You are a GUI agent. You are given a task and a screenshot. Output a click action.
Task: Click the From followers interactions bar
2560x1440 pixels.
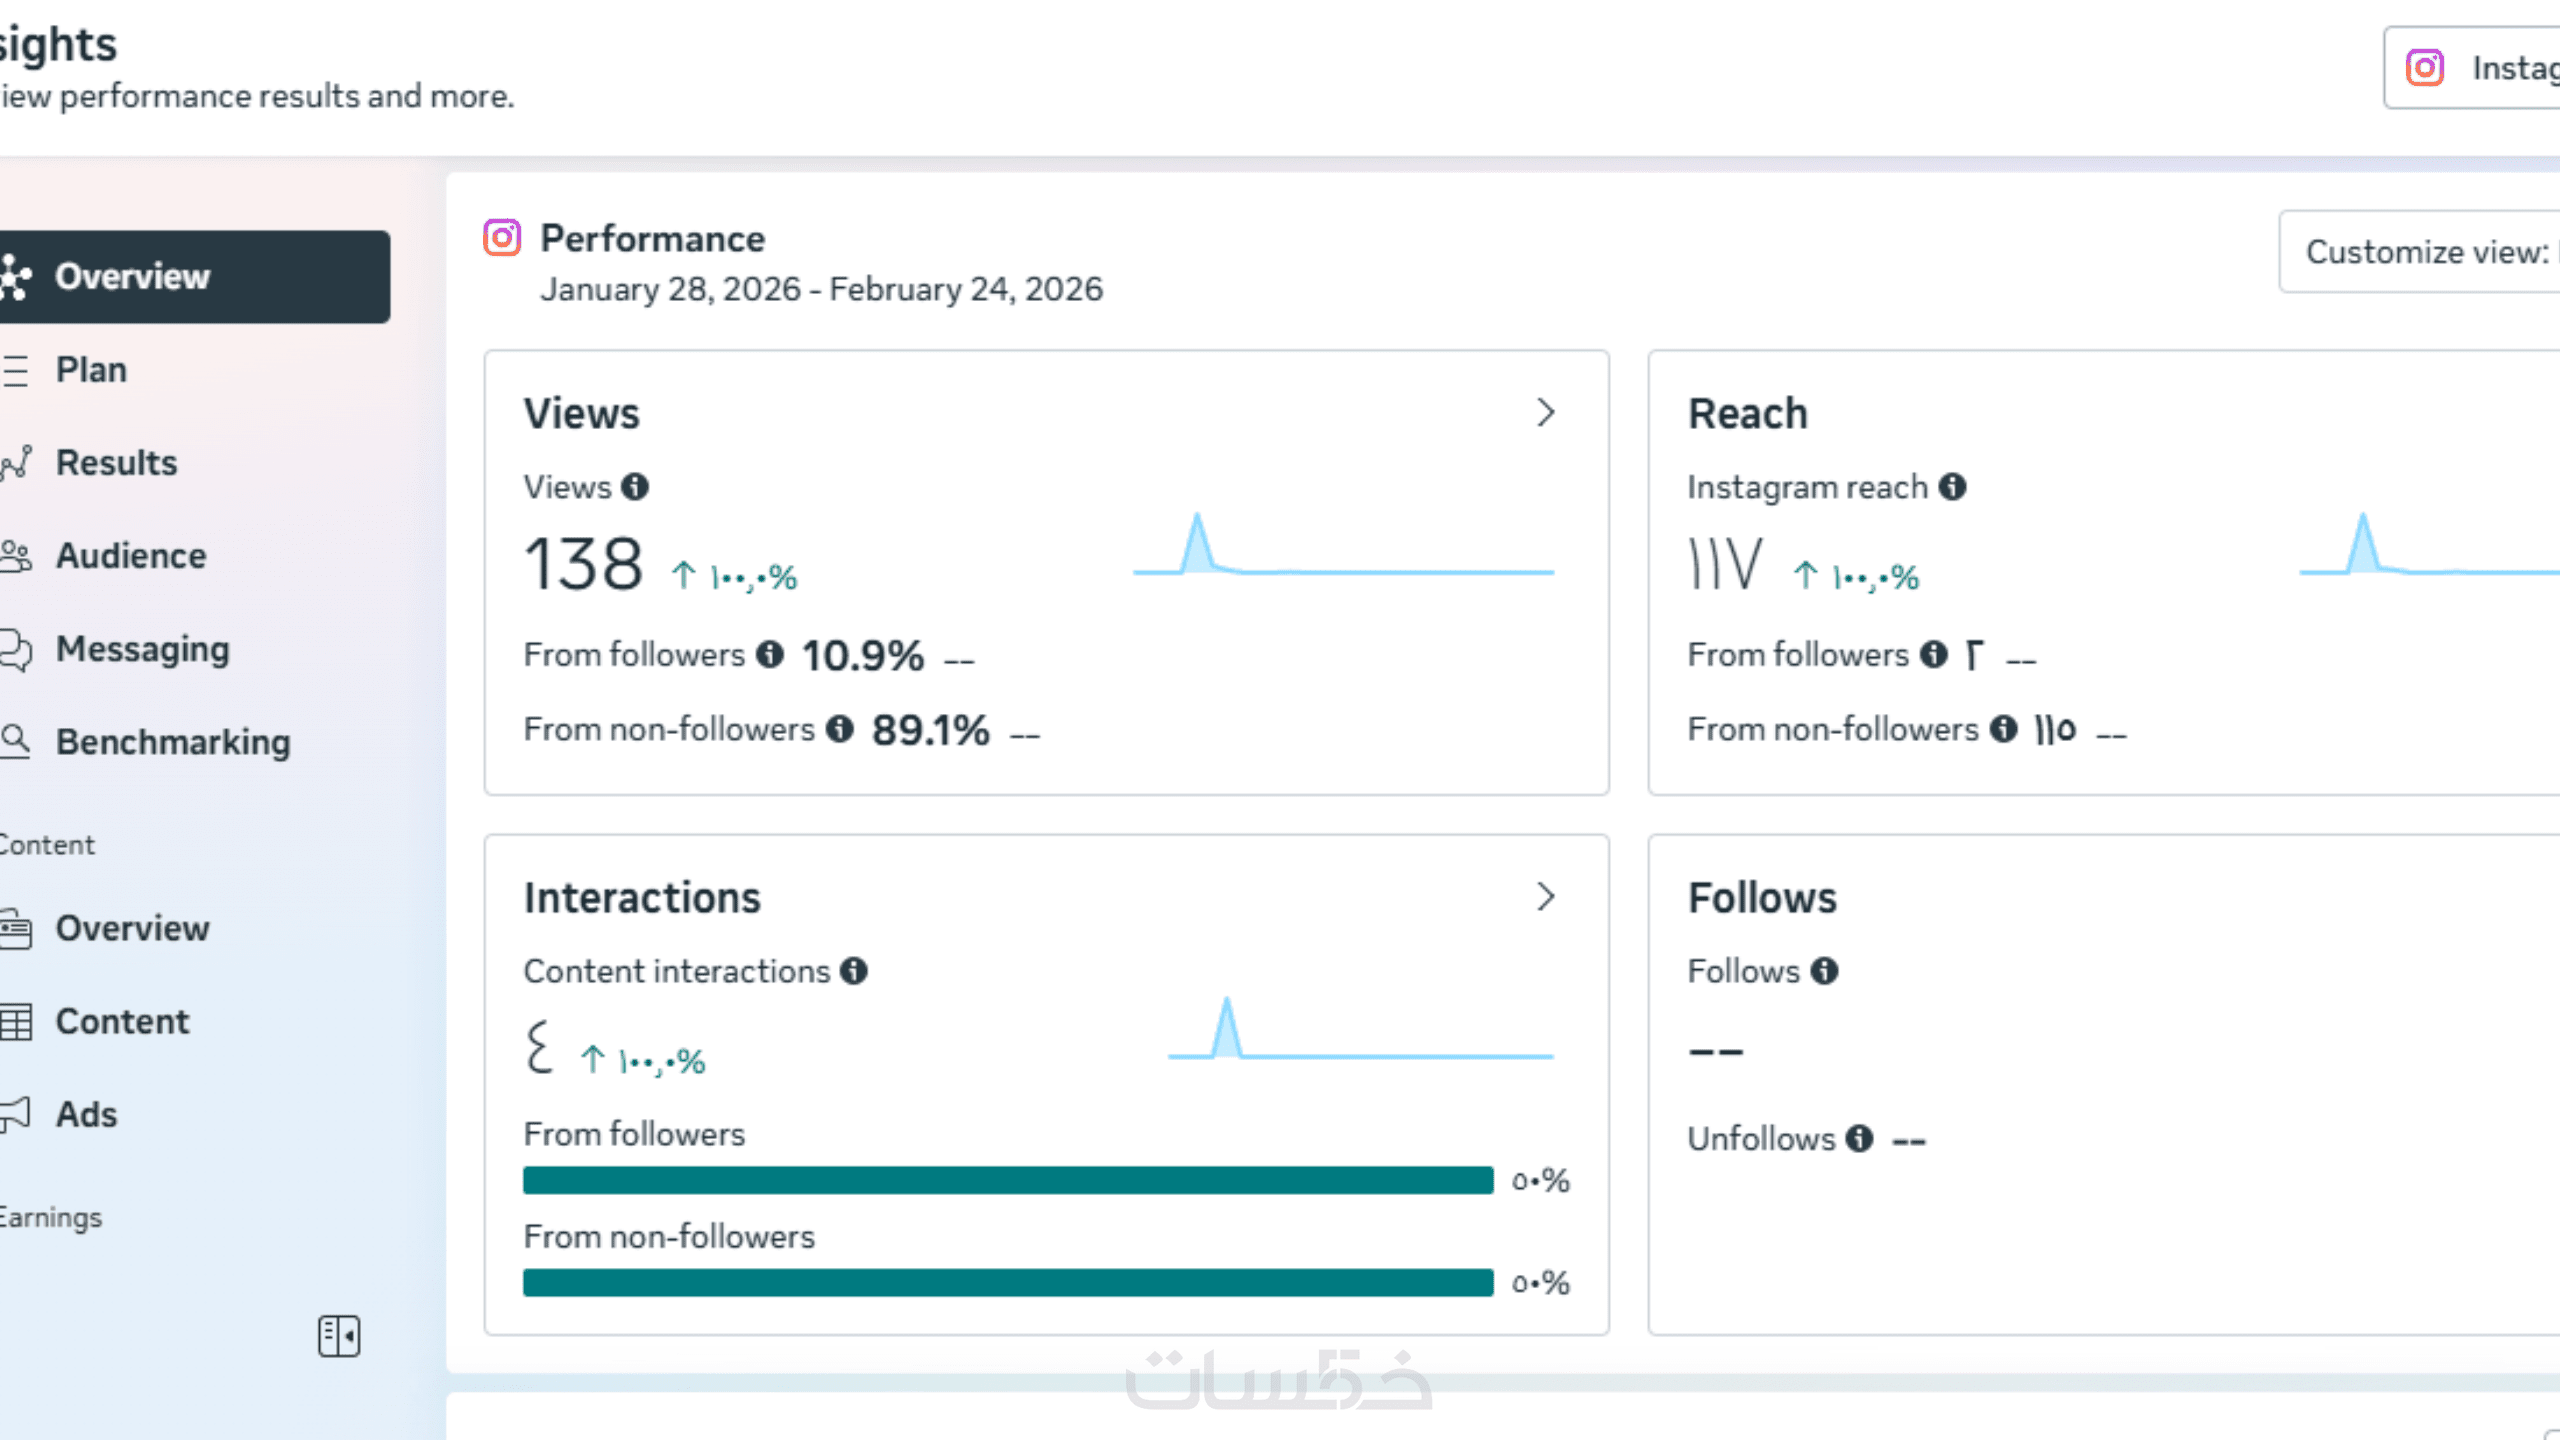tap(1007, 1180)
